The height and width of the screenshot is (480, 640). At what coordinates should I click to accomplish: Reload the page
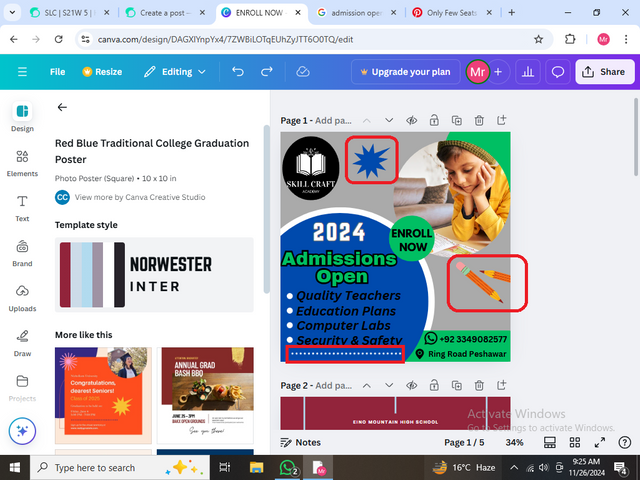(59, 39)
